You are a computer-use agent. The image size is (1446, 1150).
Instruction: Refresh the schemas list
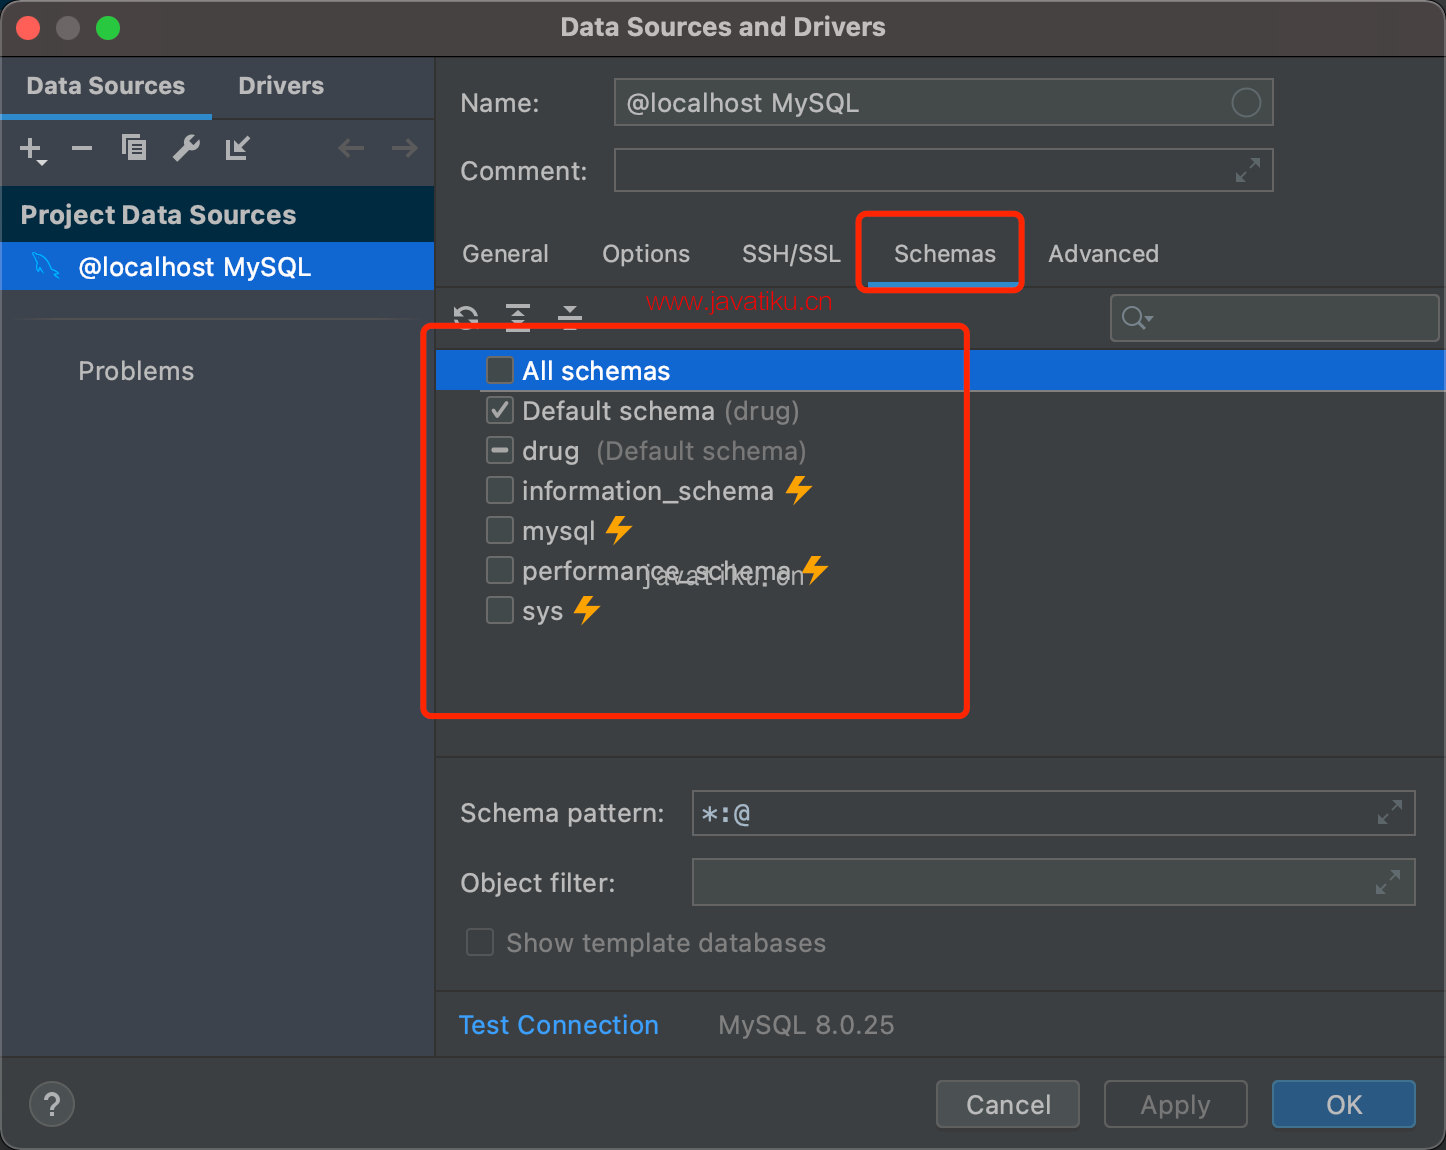[466, 317]
